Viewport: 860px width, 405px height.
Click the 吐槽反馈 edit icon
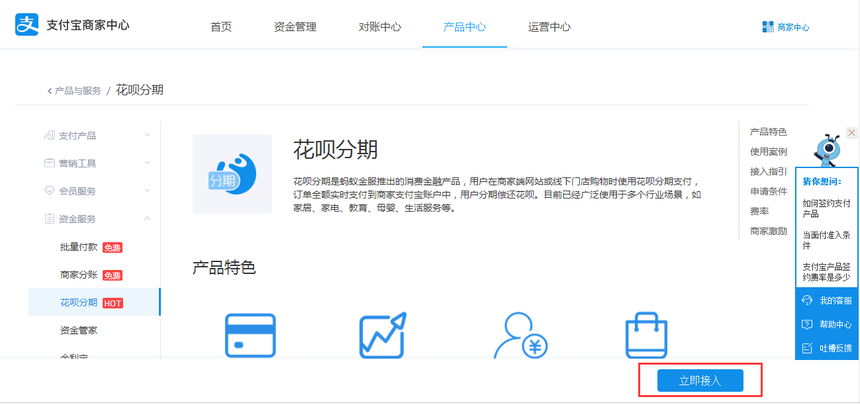click(807, 347)
